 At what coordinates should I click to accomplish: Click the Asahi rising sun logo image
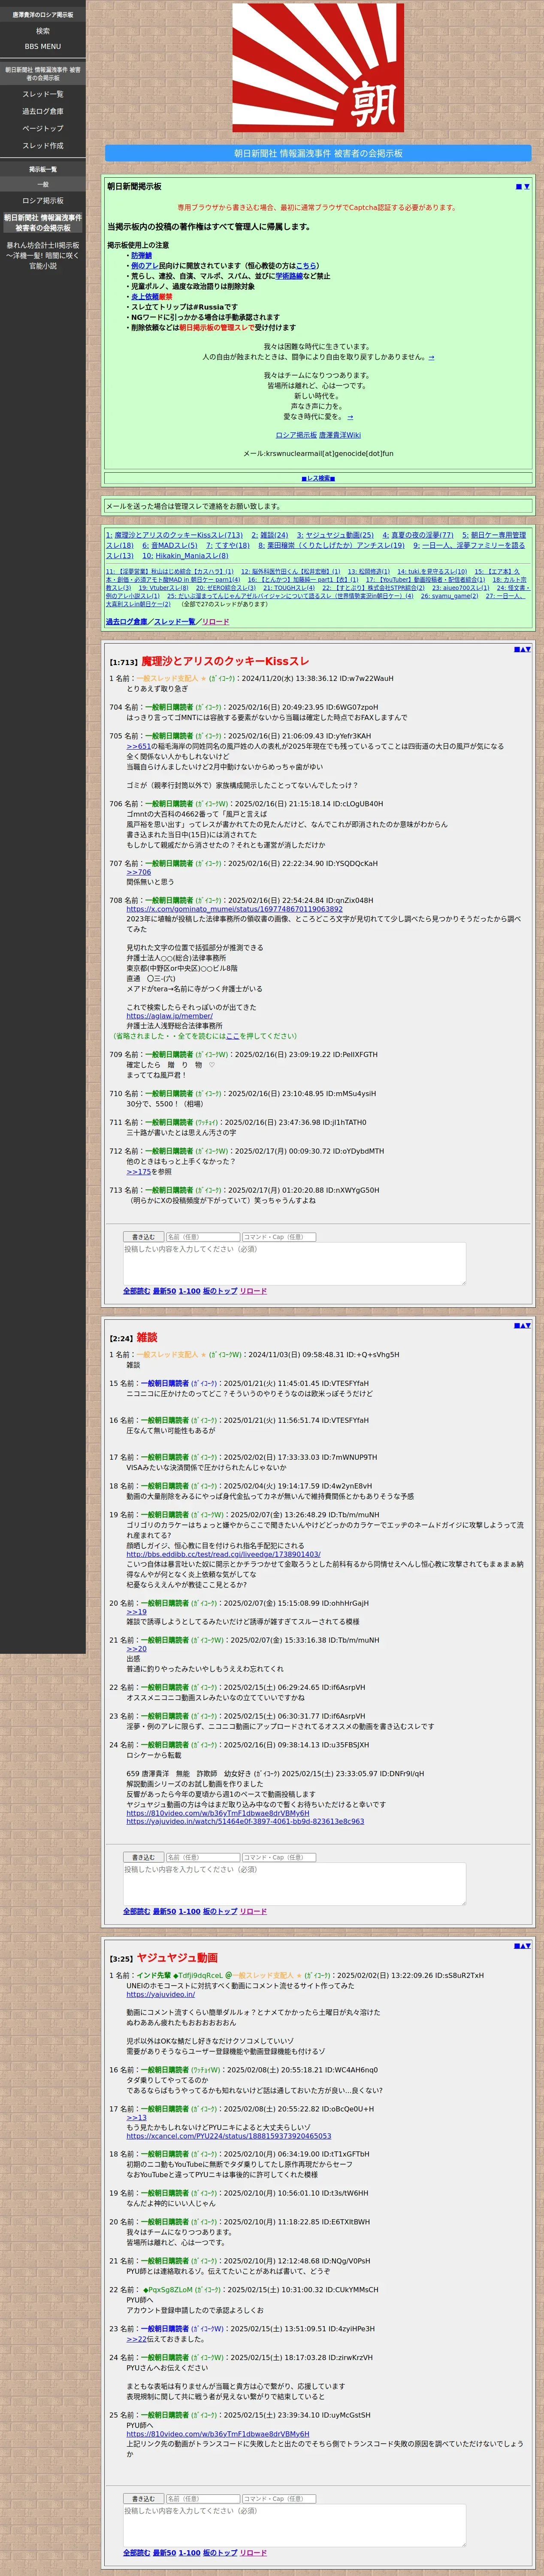(318, 68)
